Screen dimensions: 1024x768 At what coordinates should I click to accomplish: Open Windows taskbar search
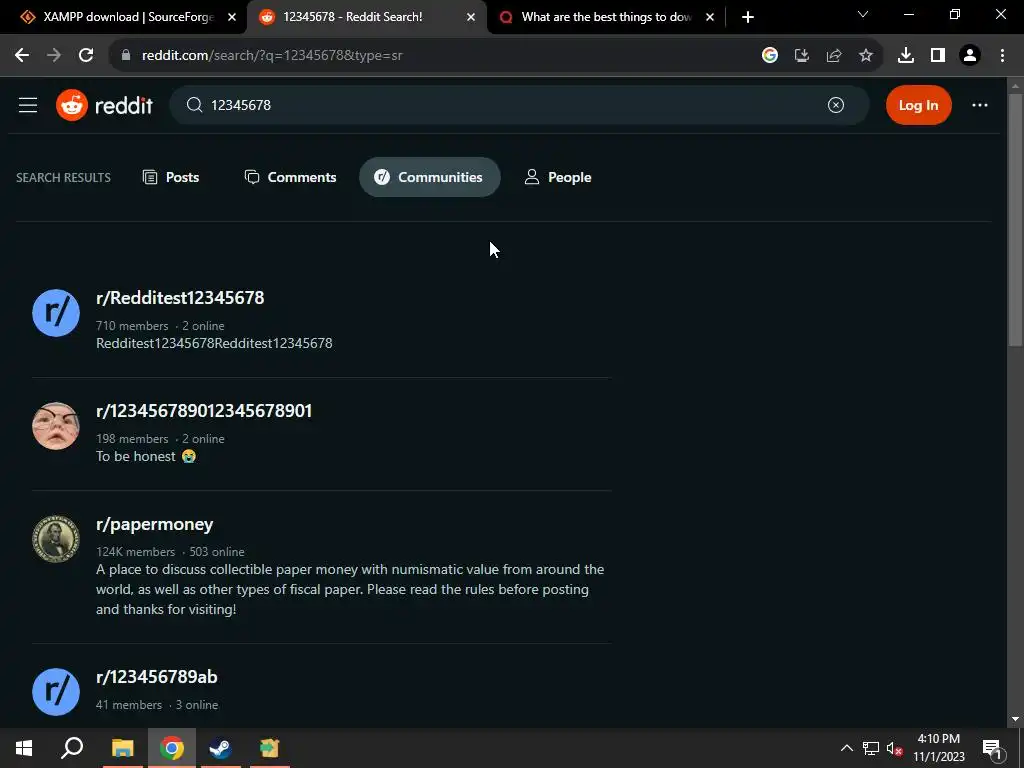(x=72, y=748)
